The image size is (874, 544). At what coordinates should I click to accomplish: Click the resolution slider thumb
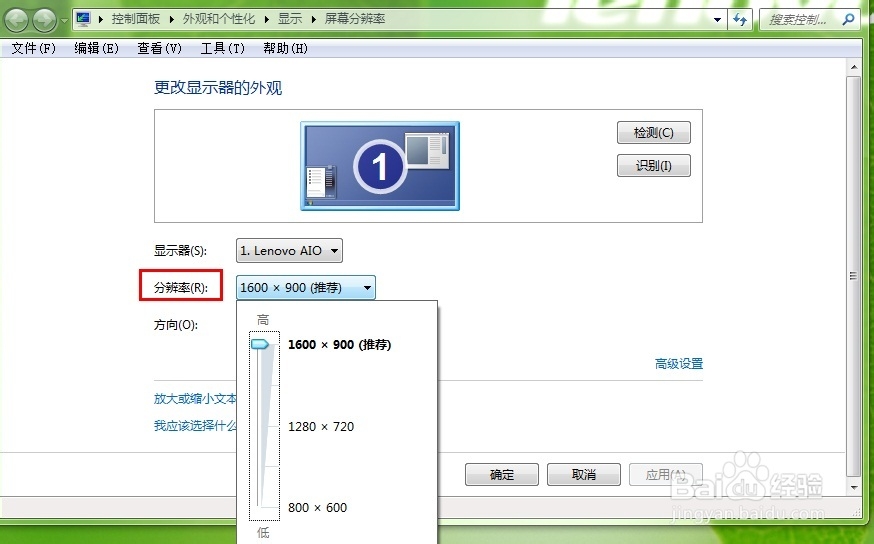coord(260,344)
